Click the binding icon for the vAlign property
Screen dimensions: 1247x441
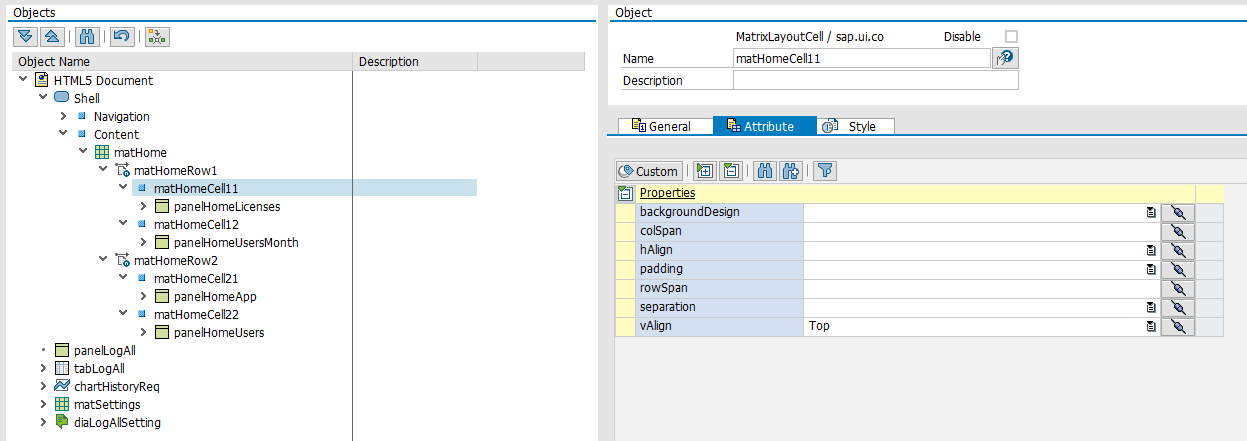[x=1177, y=326]
